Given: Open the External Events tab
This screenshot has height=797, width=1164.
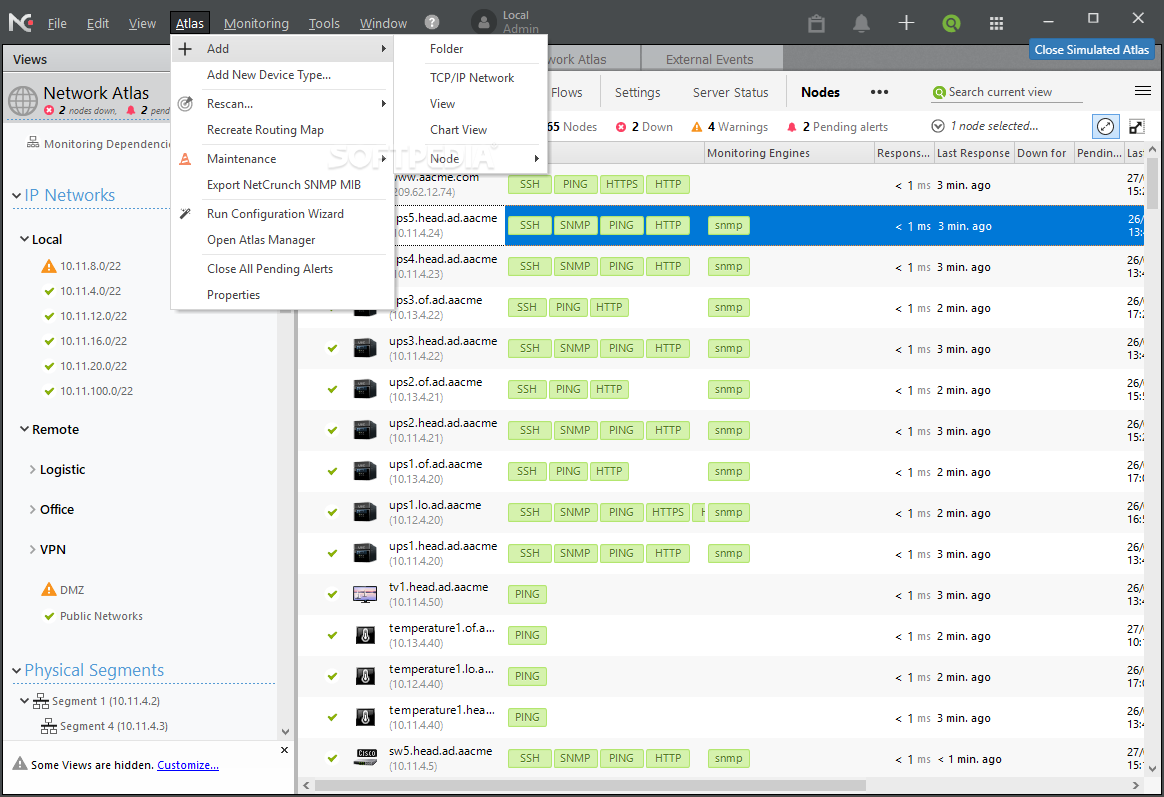Looking at the screenshot, I should click(x=709, y=59).
